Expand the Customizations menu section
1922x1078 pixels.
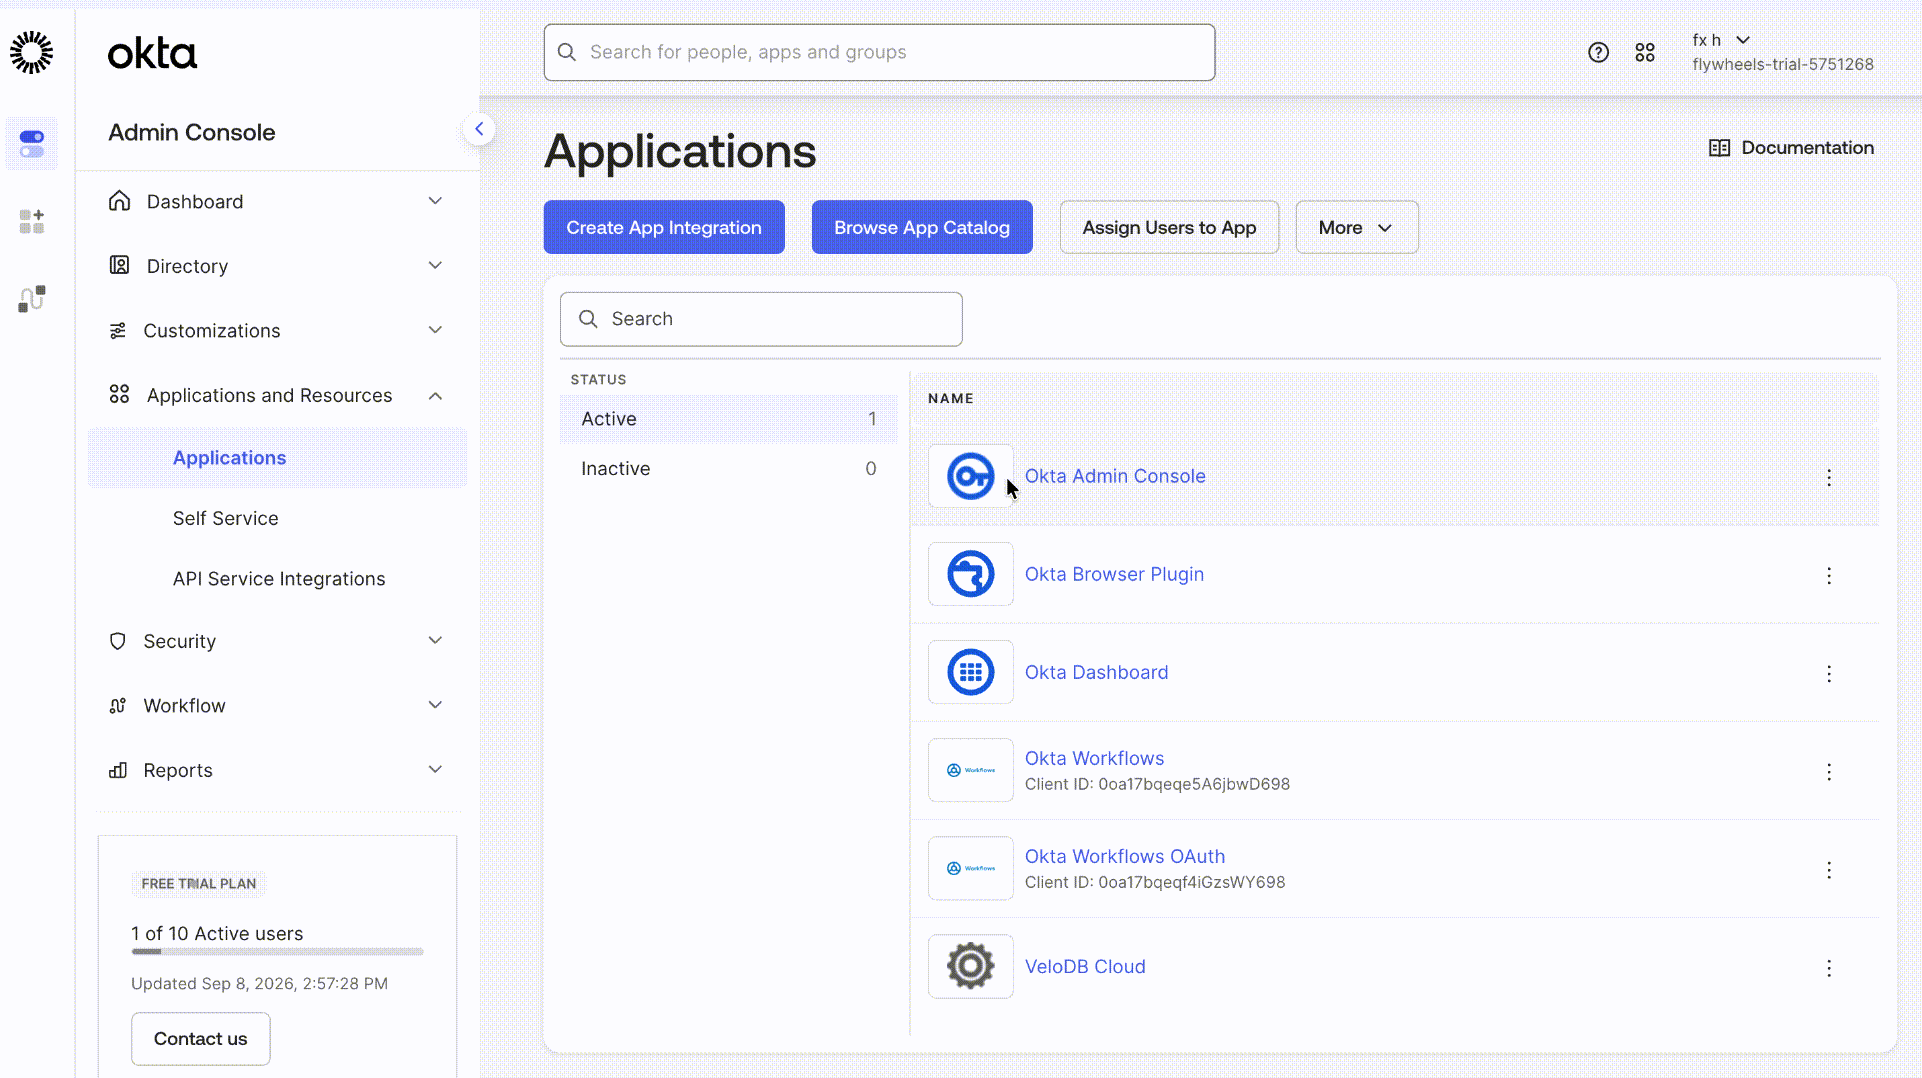pyautogui.click(x=435, y=330)
